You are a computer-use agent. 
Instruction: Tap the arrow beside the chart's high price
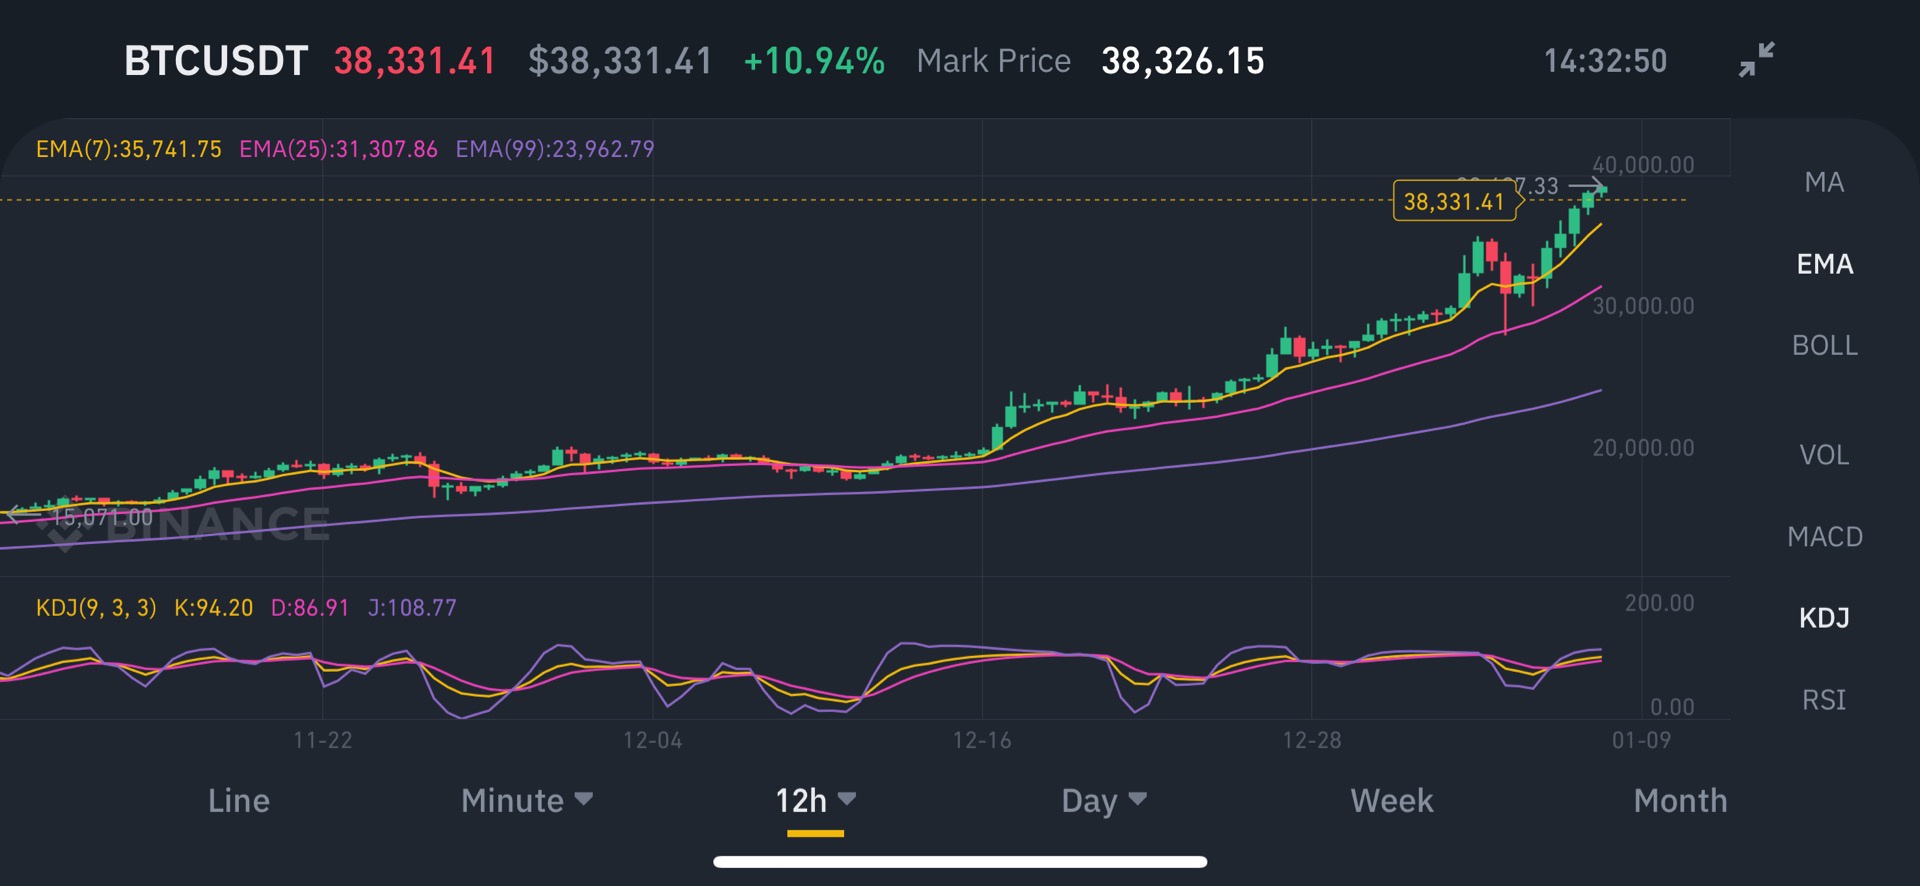click(1588, 186)
